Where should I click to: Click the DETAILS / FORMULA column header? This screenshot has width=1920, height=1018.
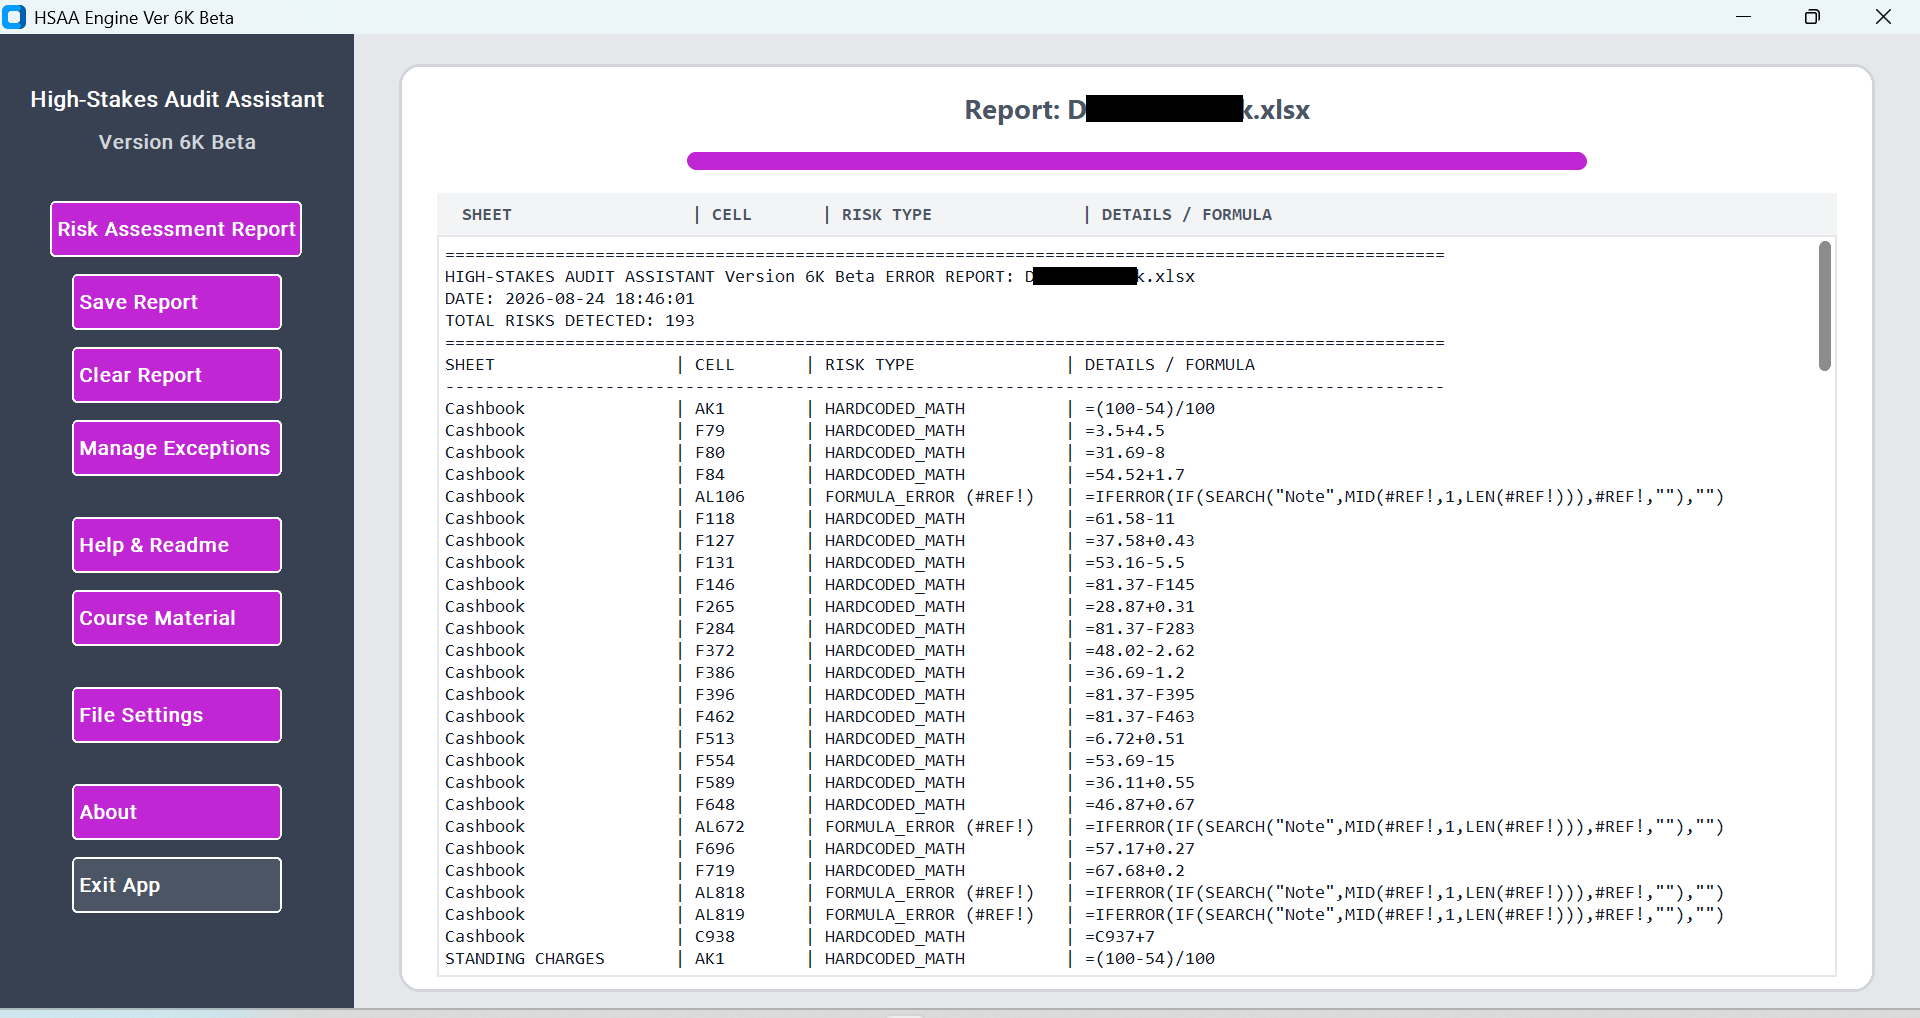(1187, 215)
